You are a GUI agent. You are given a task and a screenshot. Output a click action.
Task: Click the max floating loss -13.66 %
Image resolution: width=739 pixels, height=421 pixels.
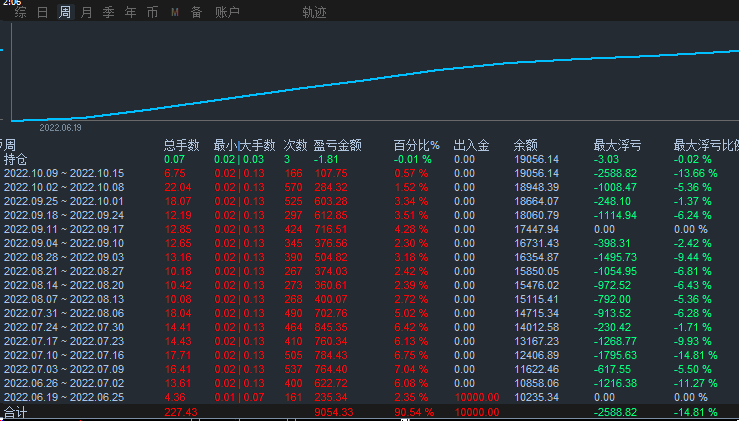point(696,173)
